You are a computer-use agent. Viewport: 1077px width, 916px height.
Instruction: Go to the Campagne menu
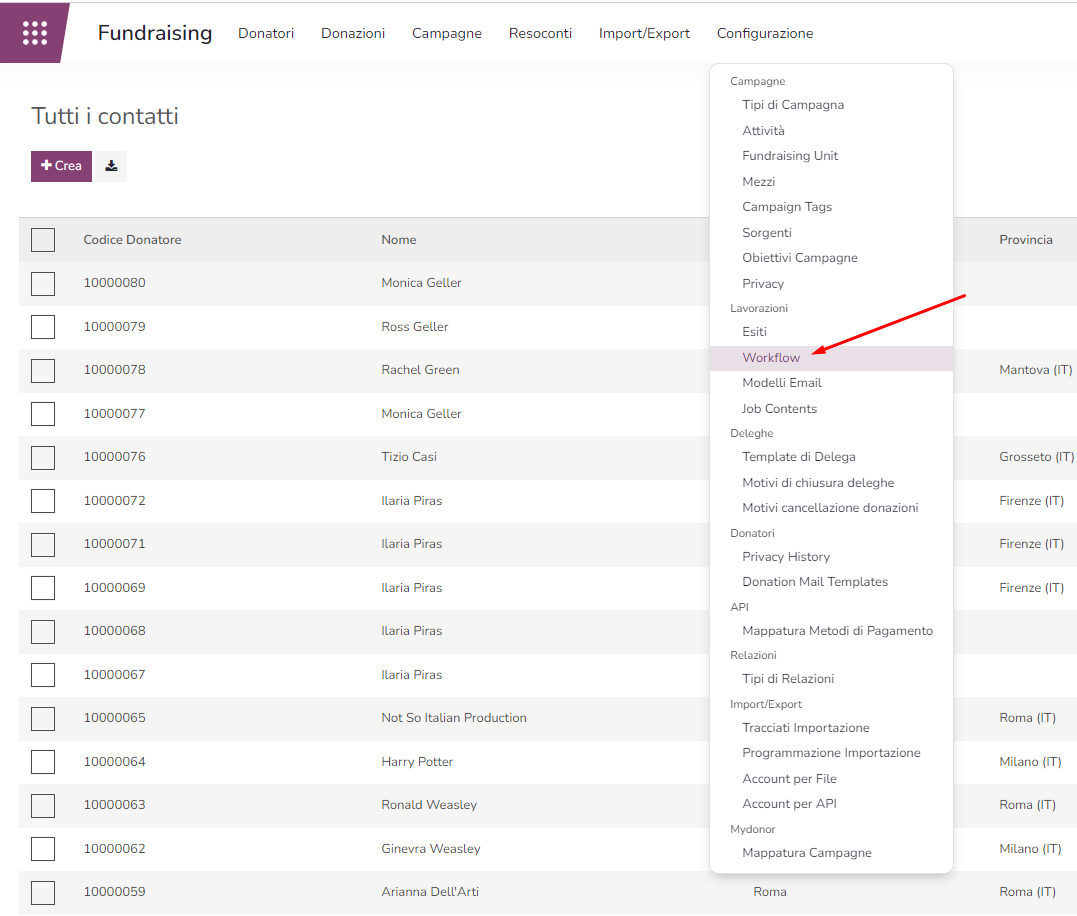tap(446, 33)
